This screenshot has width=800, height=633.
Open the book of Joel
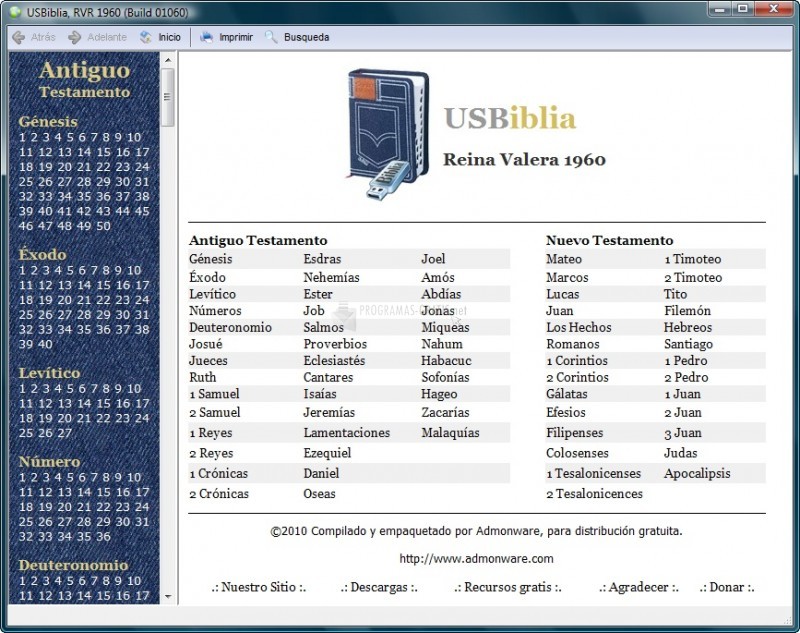433,259
